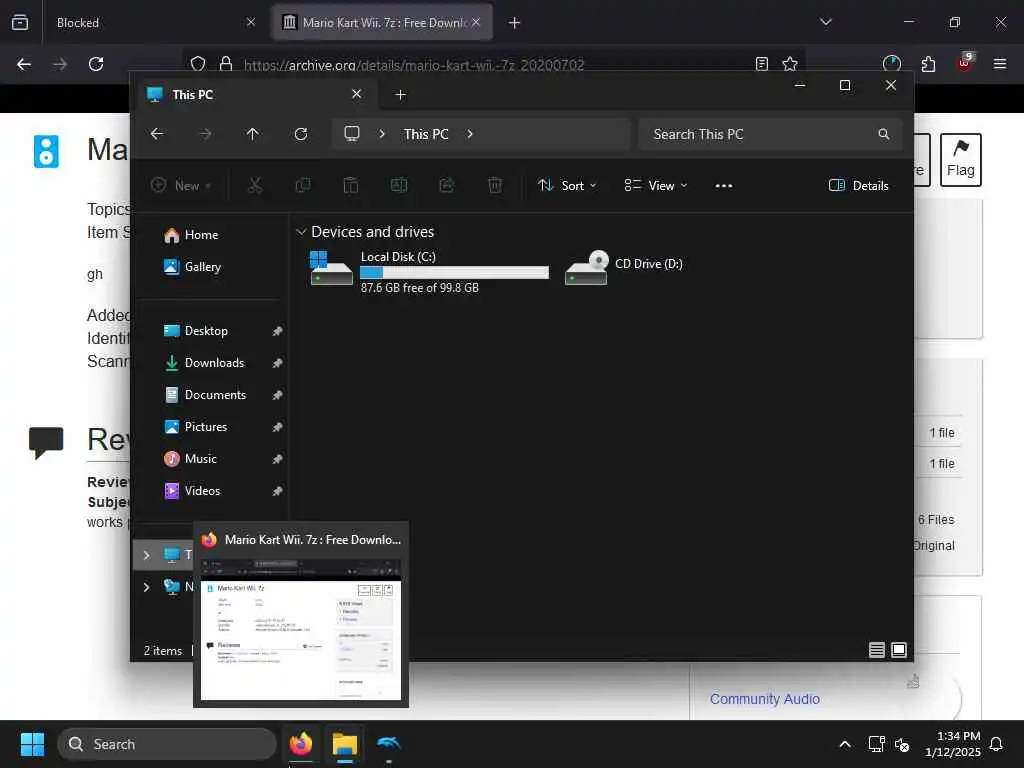
Task: Click the File Explorer taskbar icon
Action: [x=345, y=744]
